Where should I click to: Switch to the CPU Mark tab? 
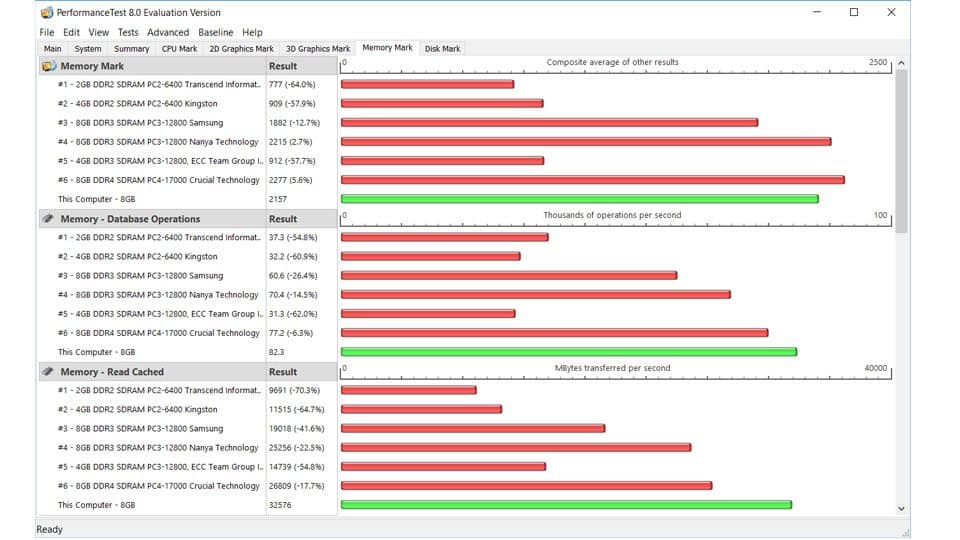(x=180, y=49)
